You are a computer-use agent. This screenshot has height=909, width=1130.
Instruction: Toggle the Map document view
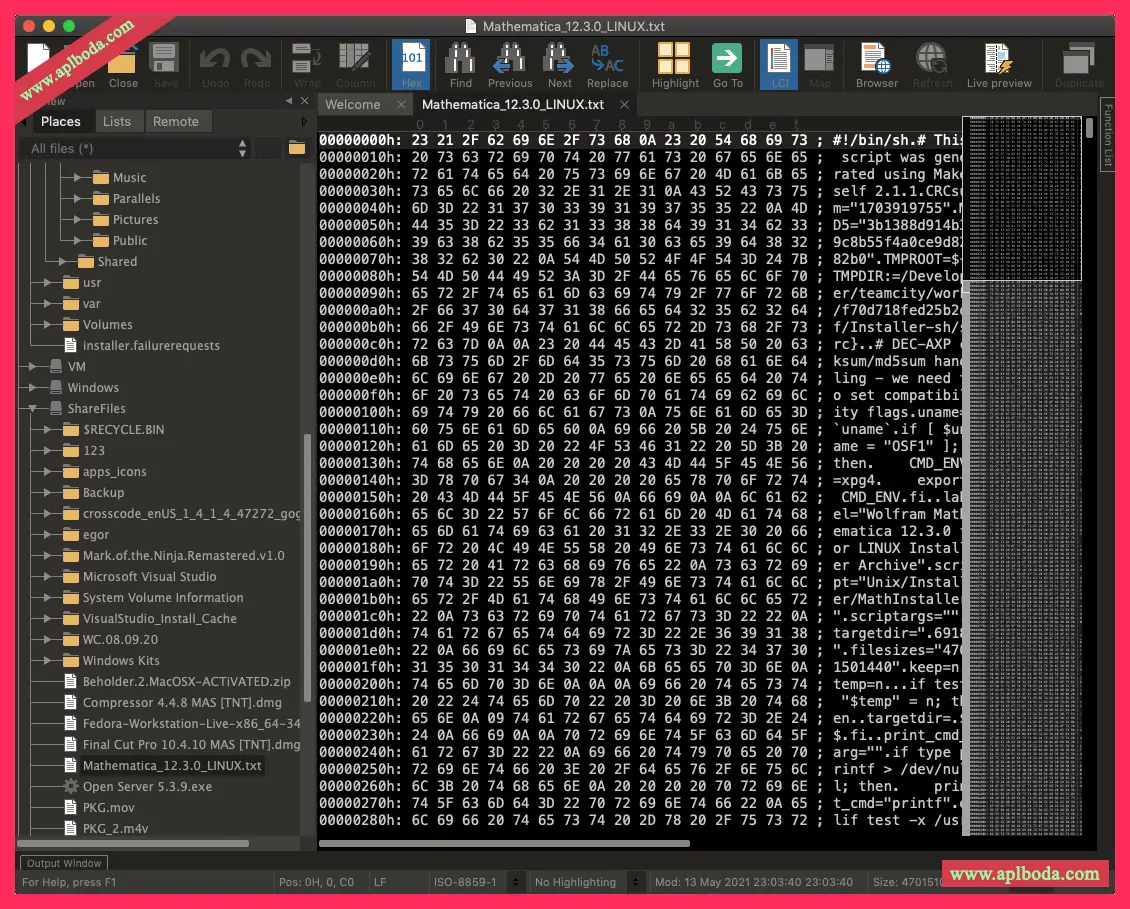coord(819,65)
